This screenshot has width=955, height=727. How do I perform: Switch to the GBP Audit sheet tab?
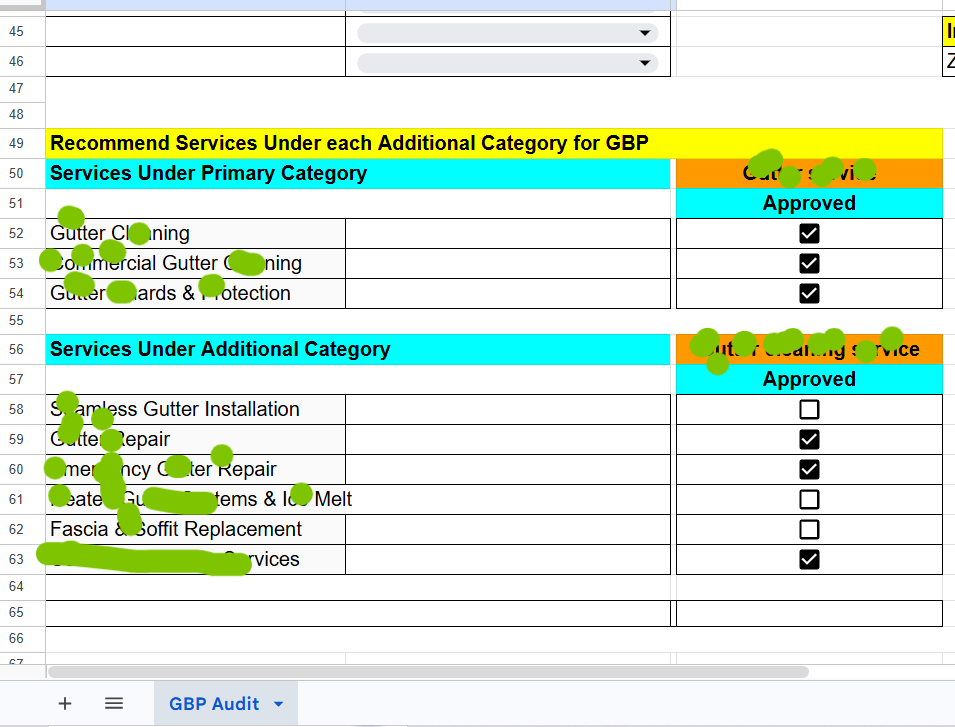(x=213, y=704)
